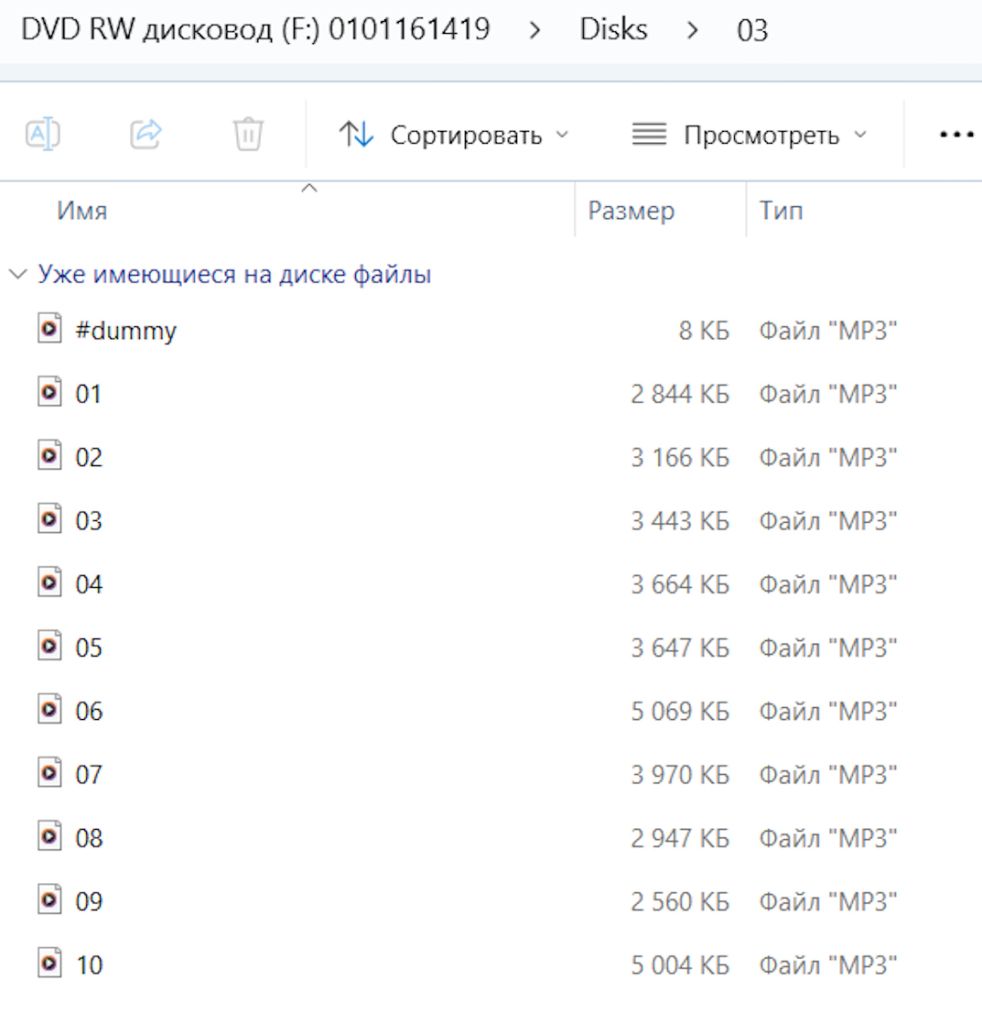Open the three-dot more options menu
982x1024 pixels.
point(956,135)
